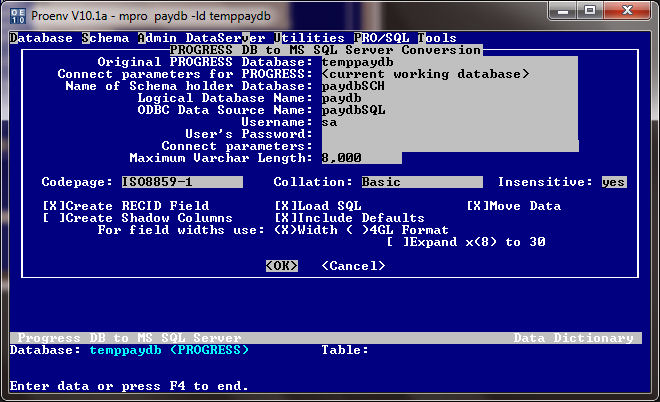Click the empty User's Password field
Screen dimensions: 660x402
tap(450, 134)
